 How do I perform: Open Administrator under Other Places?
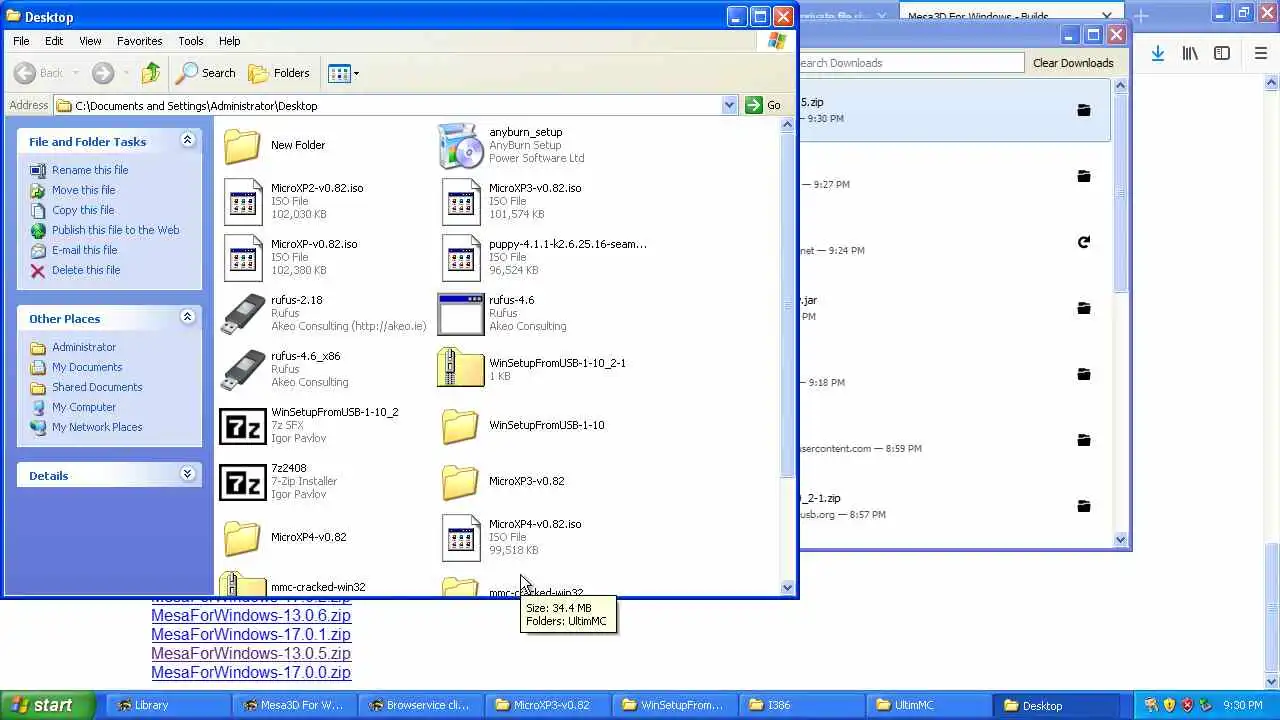84,347
